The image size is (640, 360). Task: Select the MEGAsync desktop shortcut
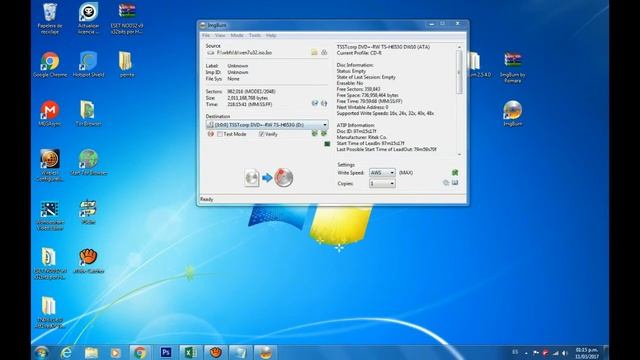coord(50,113)
